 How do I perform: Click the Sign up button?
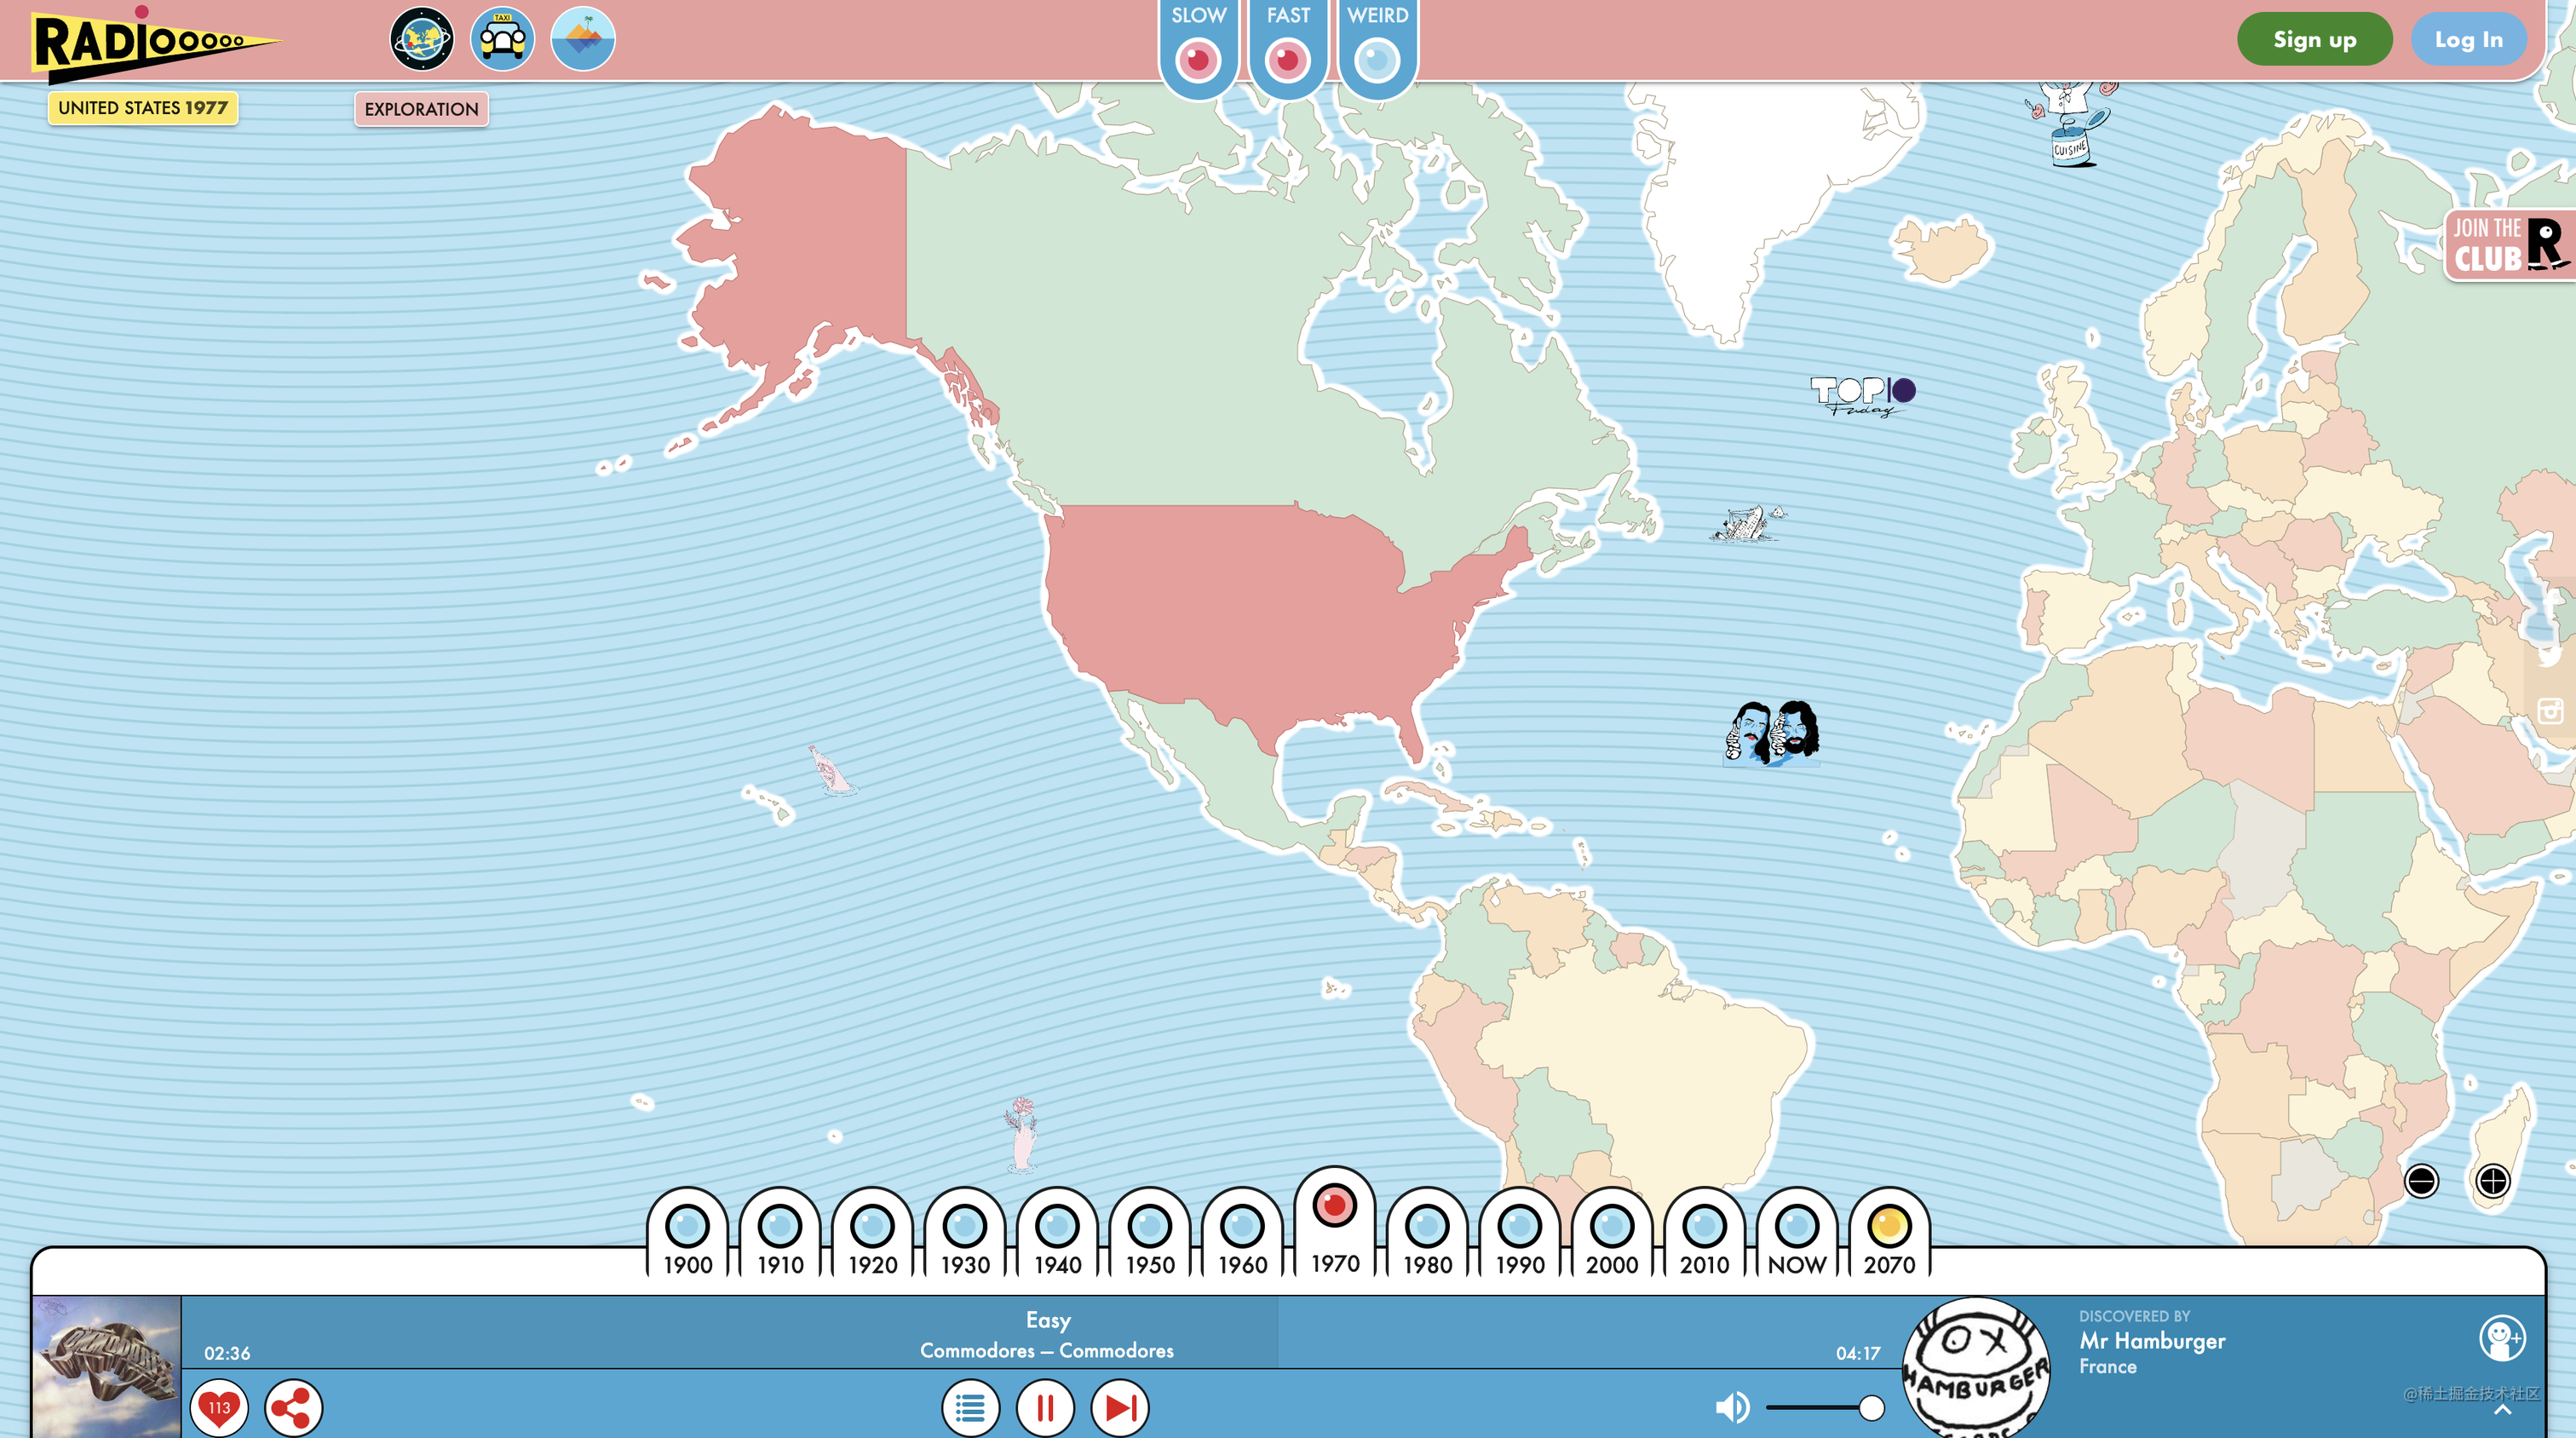tap(2314, 39)
